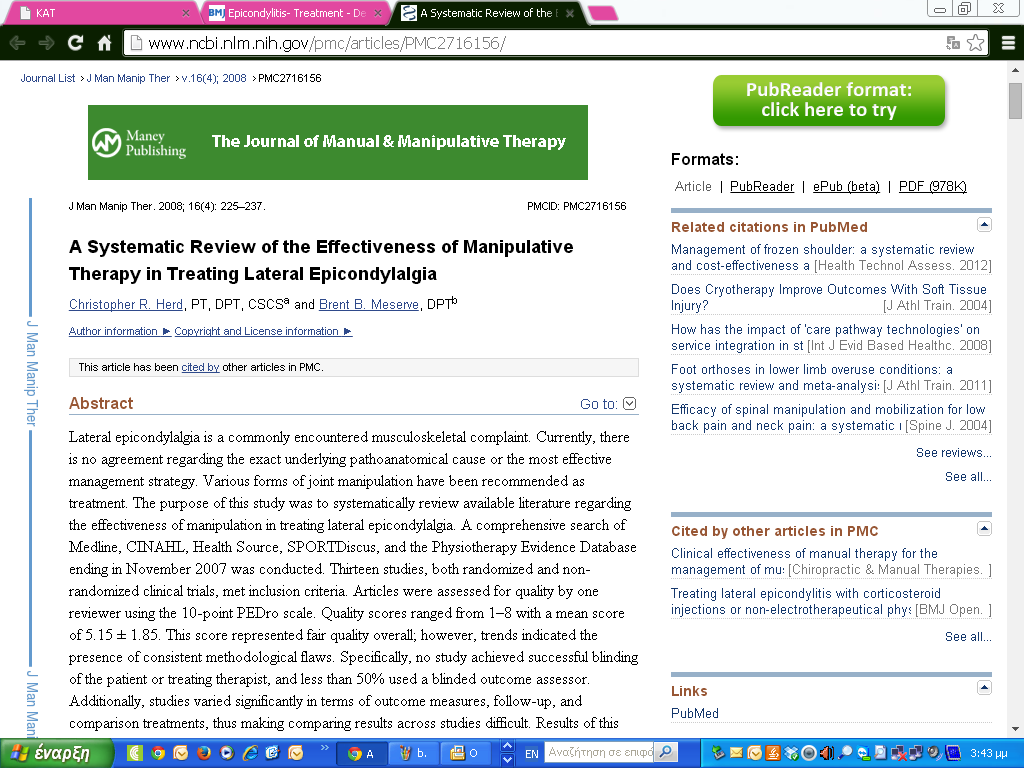Open the Chrome menu button
The image size is (1024, 768).
coord(1008,43)
